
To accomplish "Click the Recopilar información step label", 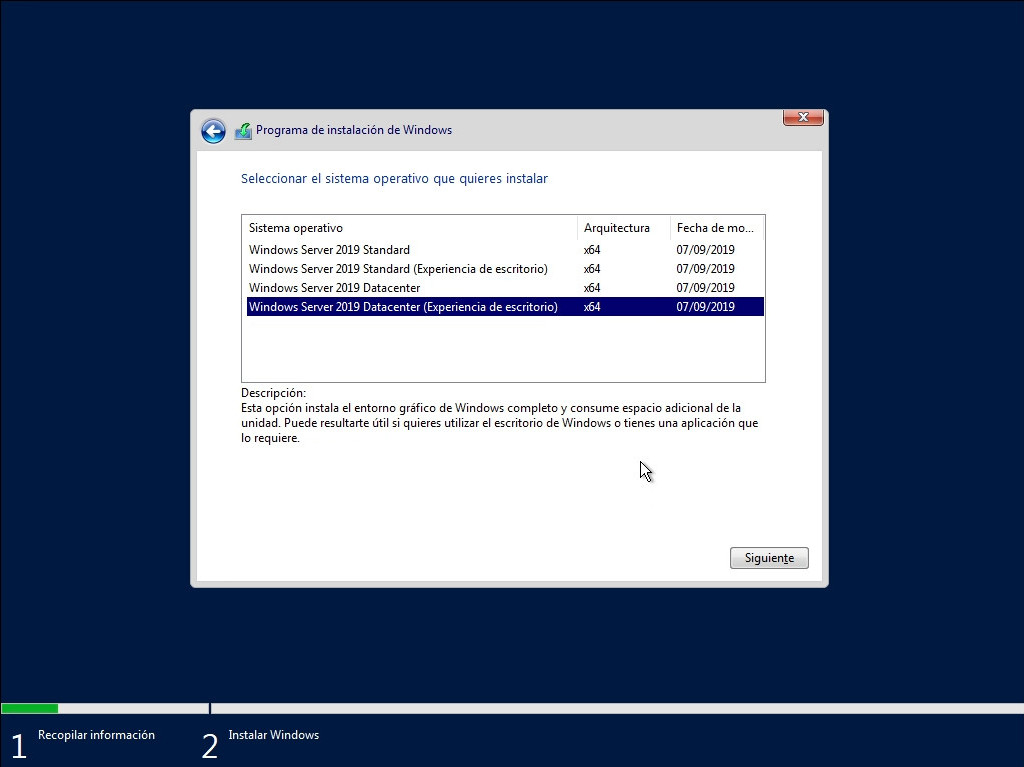I will pyautogui.click(x=96, y=735).
